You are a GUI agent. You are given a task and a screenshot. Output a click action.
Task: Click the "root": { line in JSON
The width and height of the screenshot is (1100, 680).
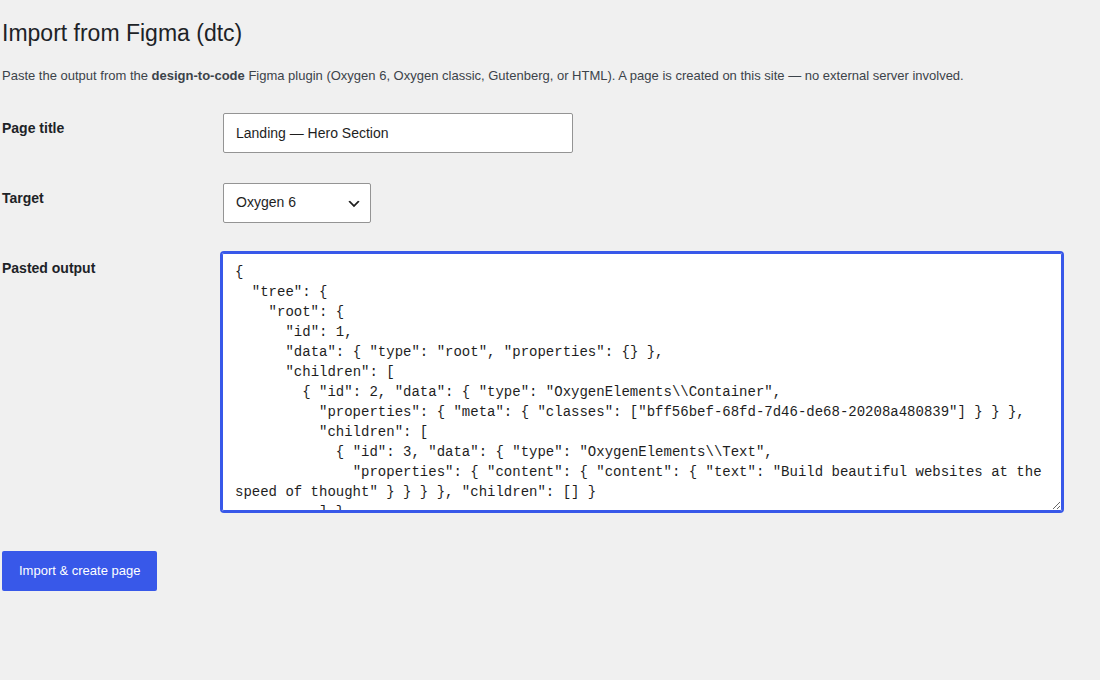[307, 312]
